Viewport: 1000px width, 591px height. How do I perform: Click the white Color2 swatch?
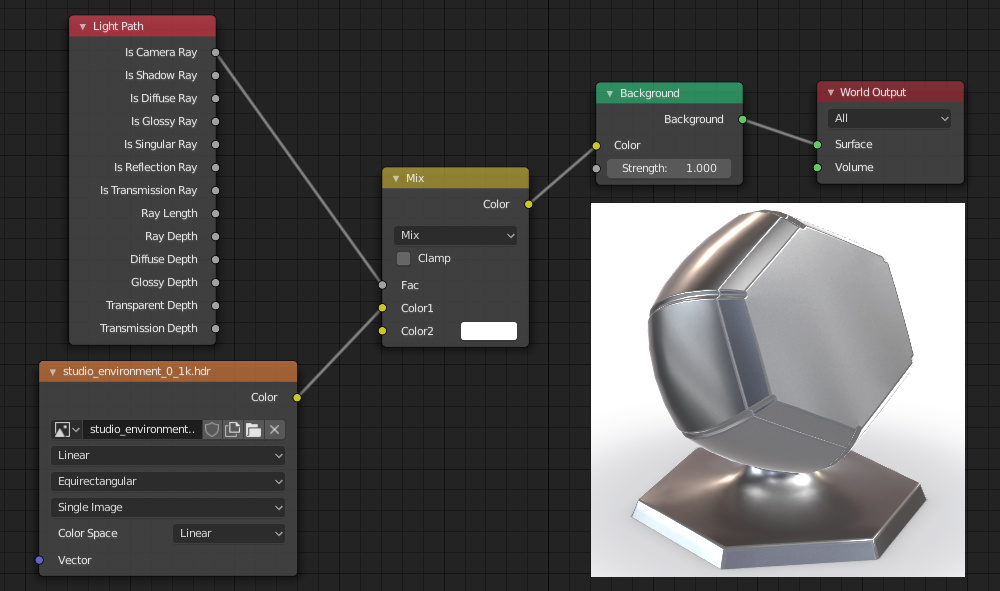489,331
